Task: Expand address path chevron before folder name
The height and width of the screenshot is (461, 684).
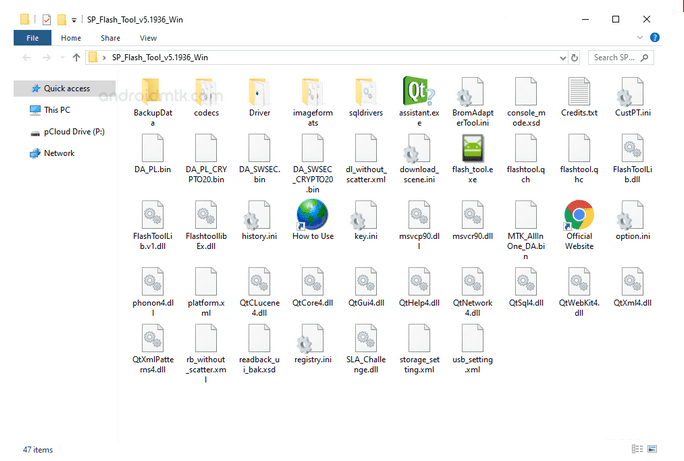Action: pyautogui.click(x=104, y=58)
